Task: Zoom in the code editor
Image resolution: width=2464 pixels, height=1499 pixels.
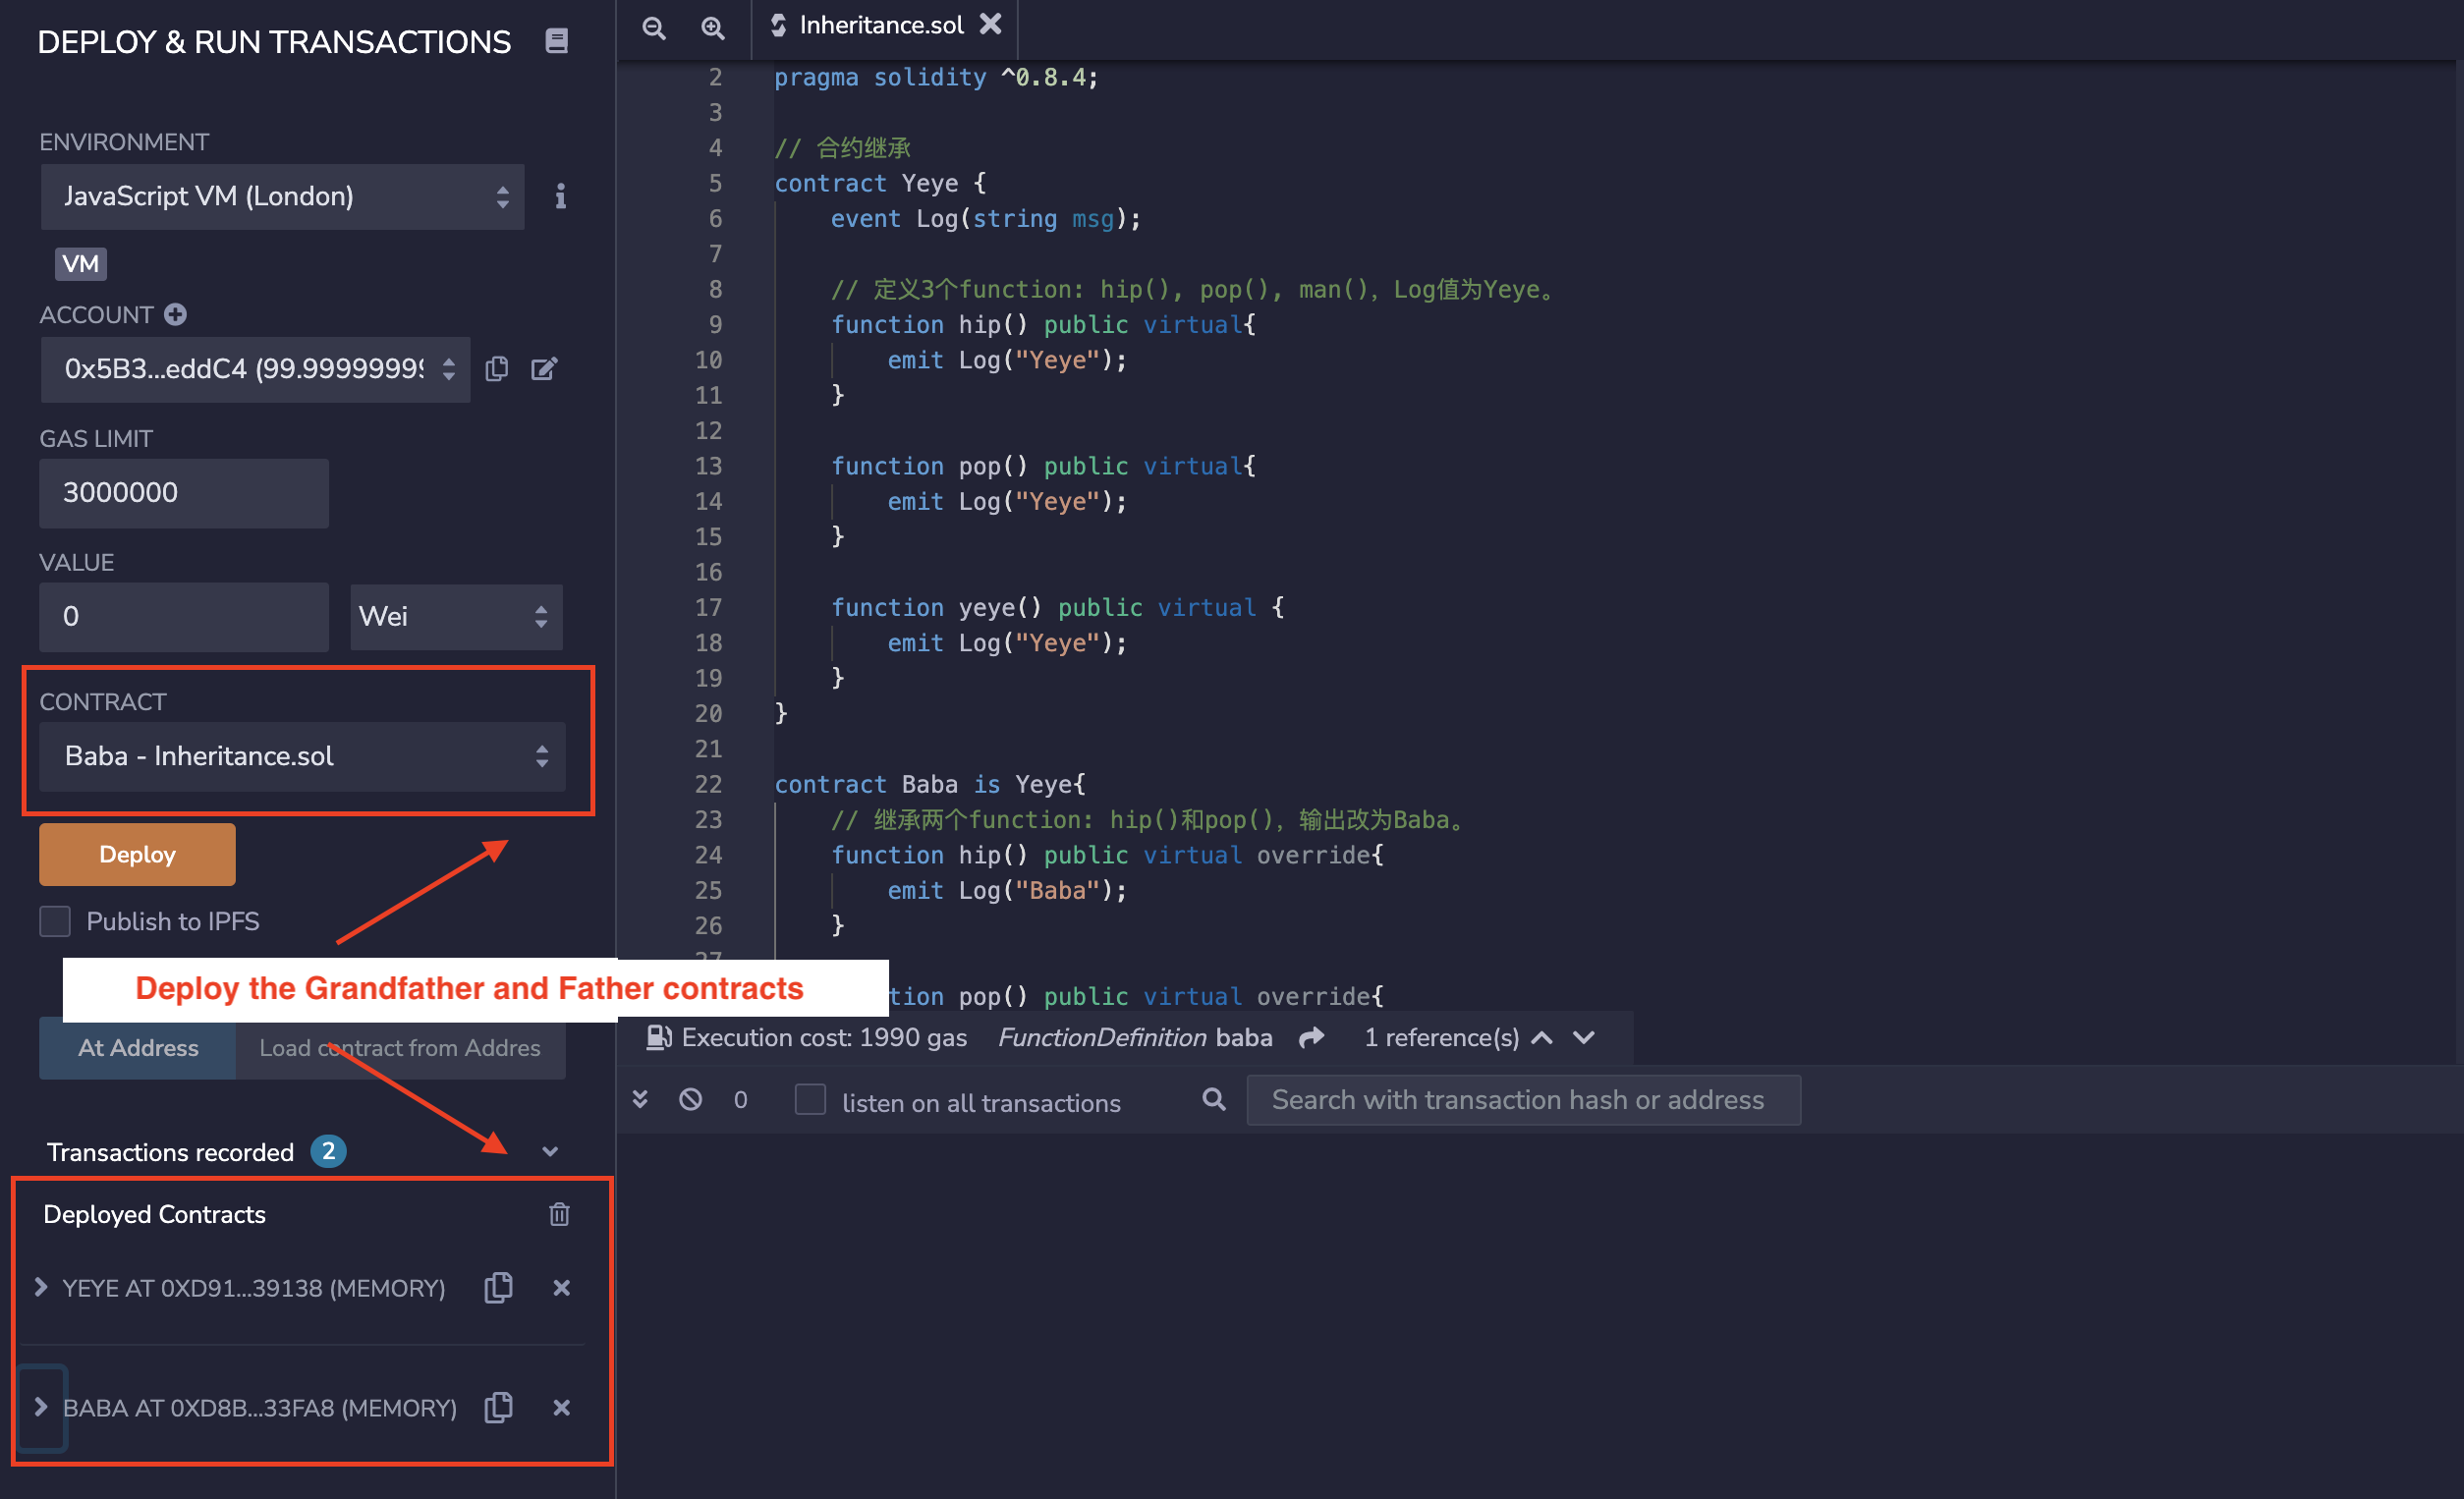Action: (712, 27)
